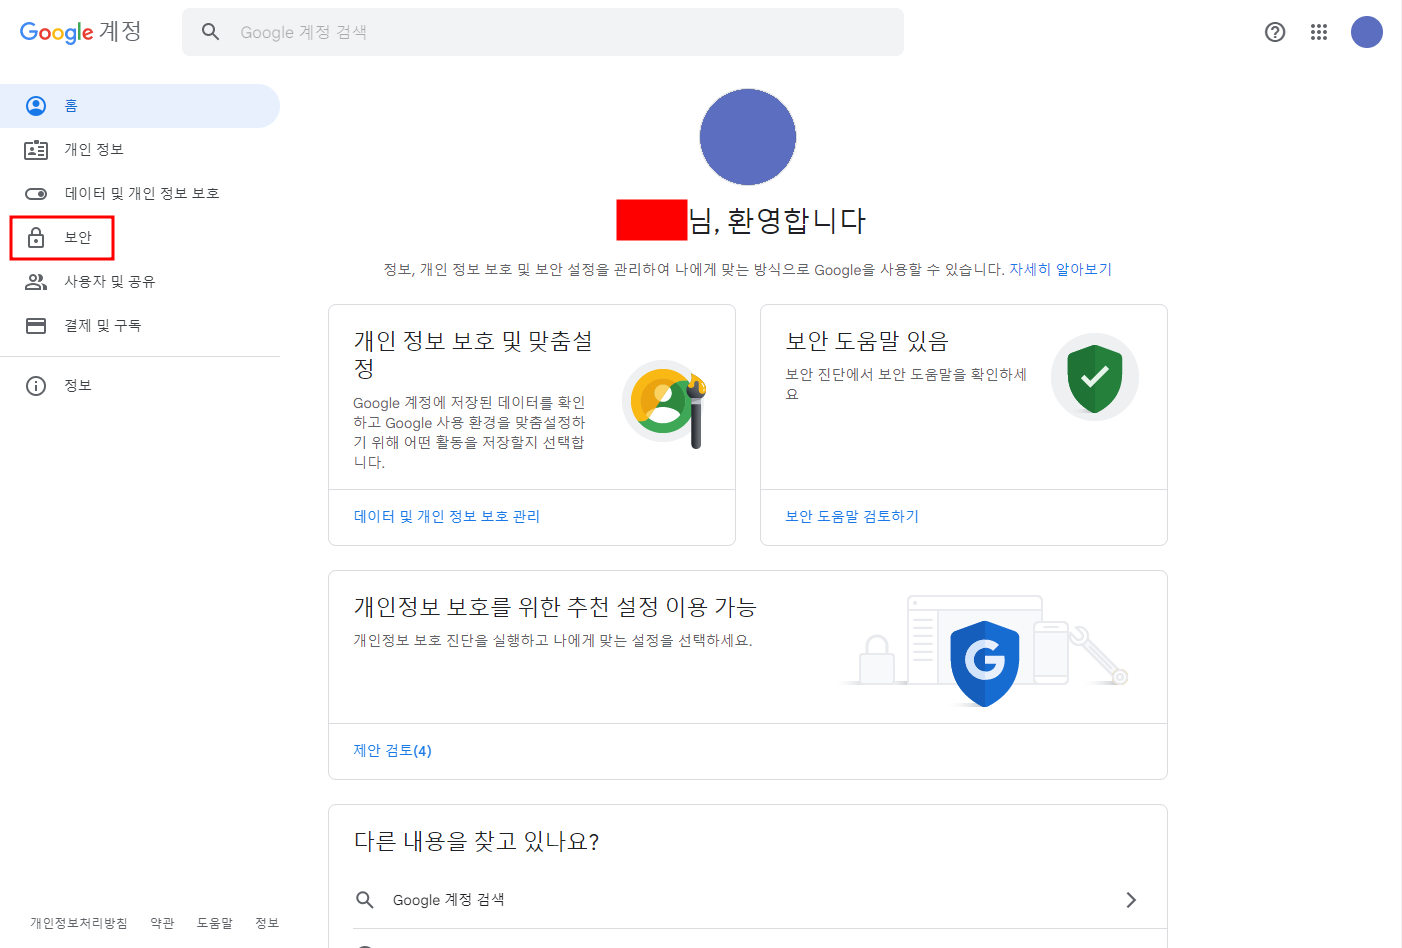Click the blue Google shield illustration
Viewport: 1402px width, 948px height.
pyautogui.click(x=985, y=663)
